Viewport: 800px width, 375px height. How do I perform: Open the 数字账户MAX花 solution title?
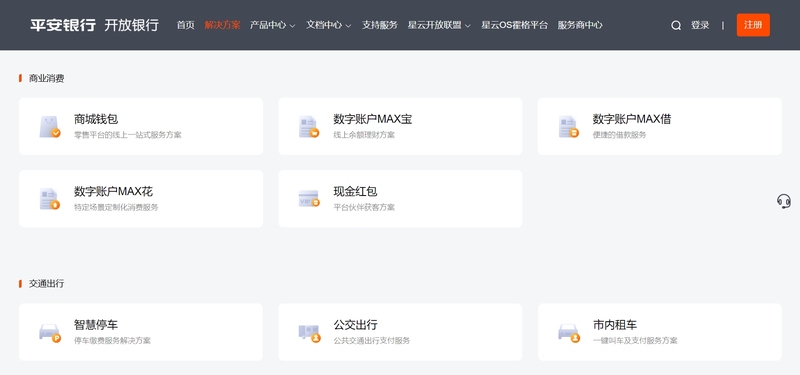(113, 192)
